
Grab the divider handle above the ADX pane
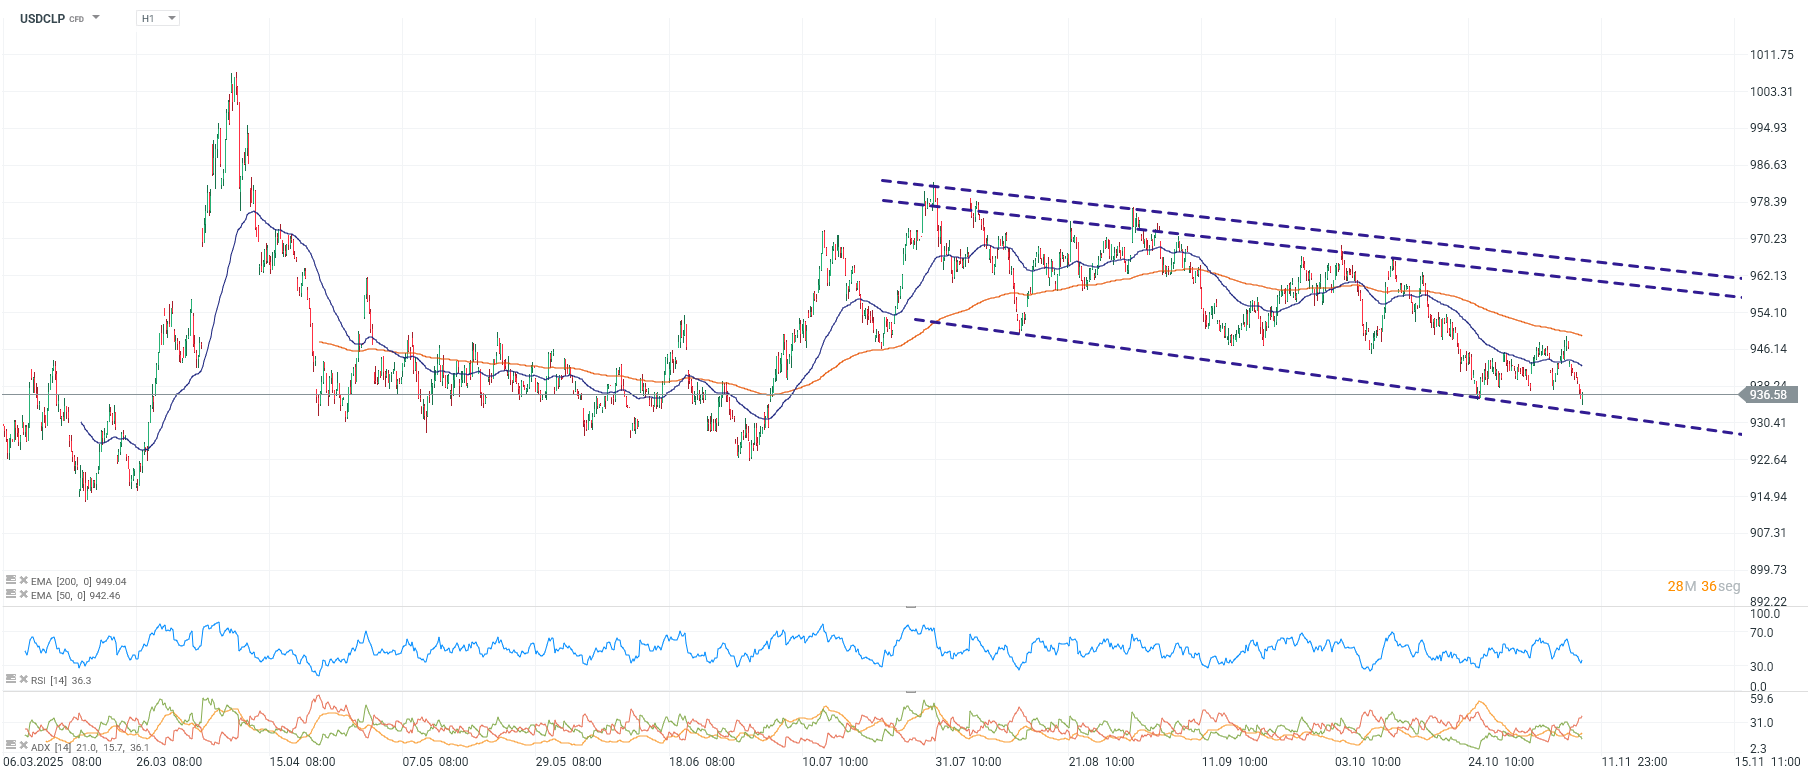click(911, 691)
